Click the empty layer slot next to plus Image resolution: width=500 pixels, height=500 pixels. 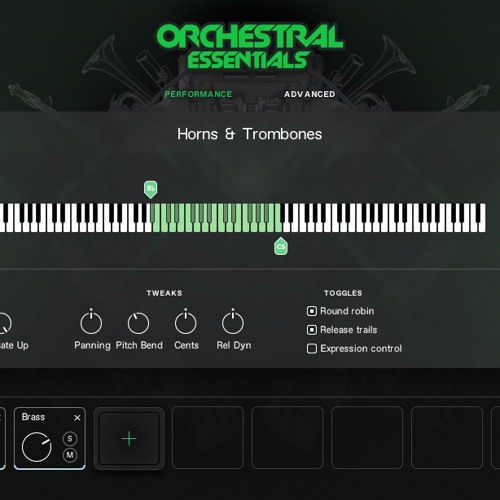(208, 438)
